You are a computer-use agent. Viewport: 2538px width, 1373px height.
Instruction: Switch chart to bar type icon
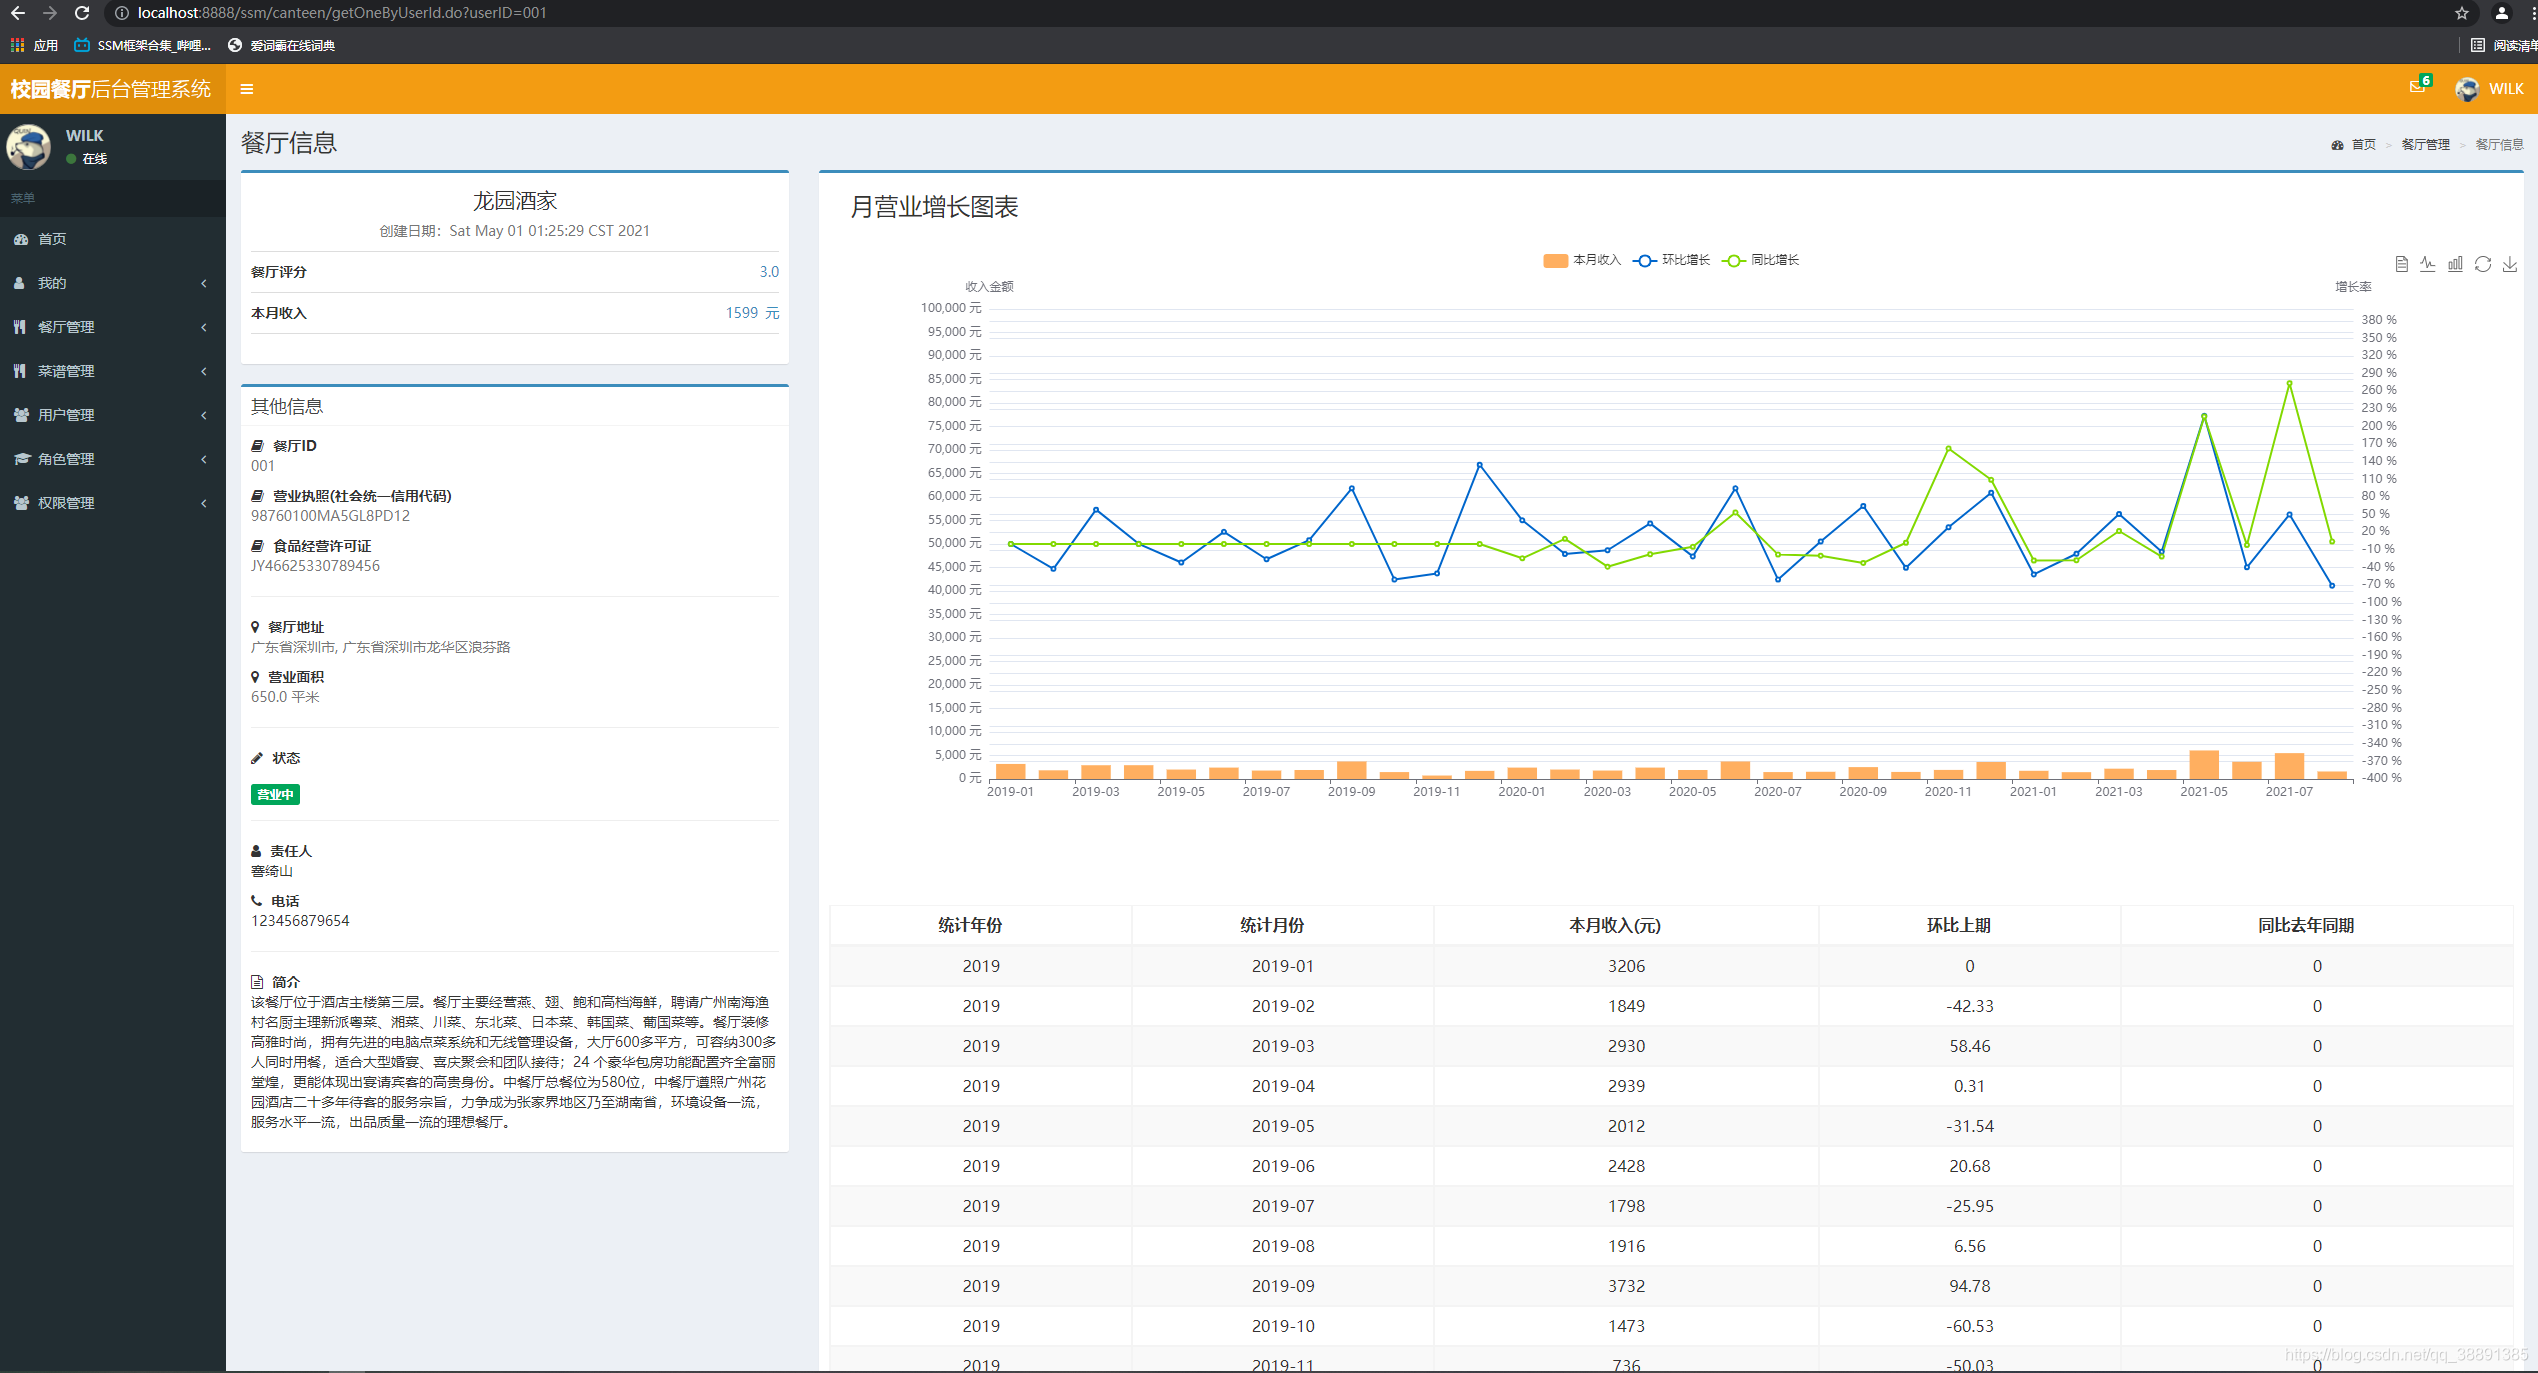pyautogui.click(x=2455, y=264)
